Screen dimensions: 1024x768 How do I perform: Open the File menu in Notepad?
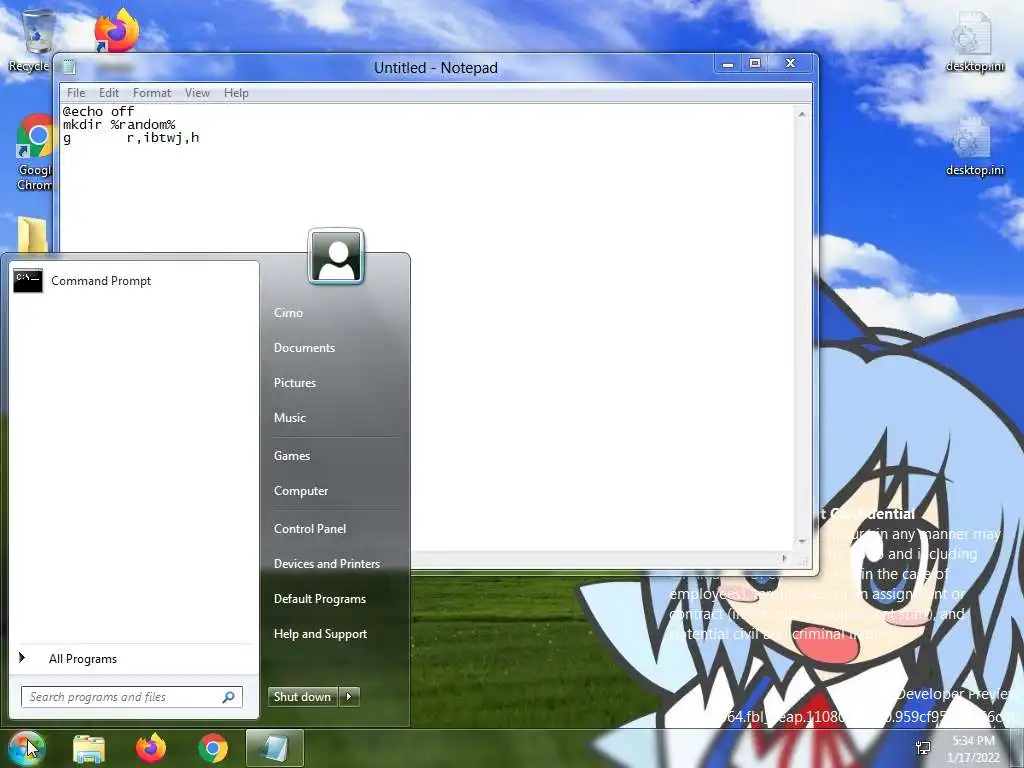76,93
